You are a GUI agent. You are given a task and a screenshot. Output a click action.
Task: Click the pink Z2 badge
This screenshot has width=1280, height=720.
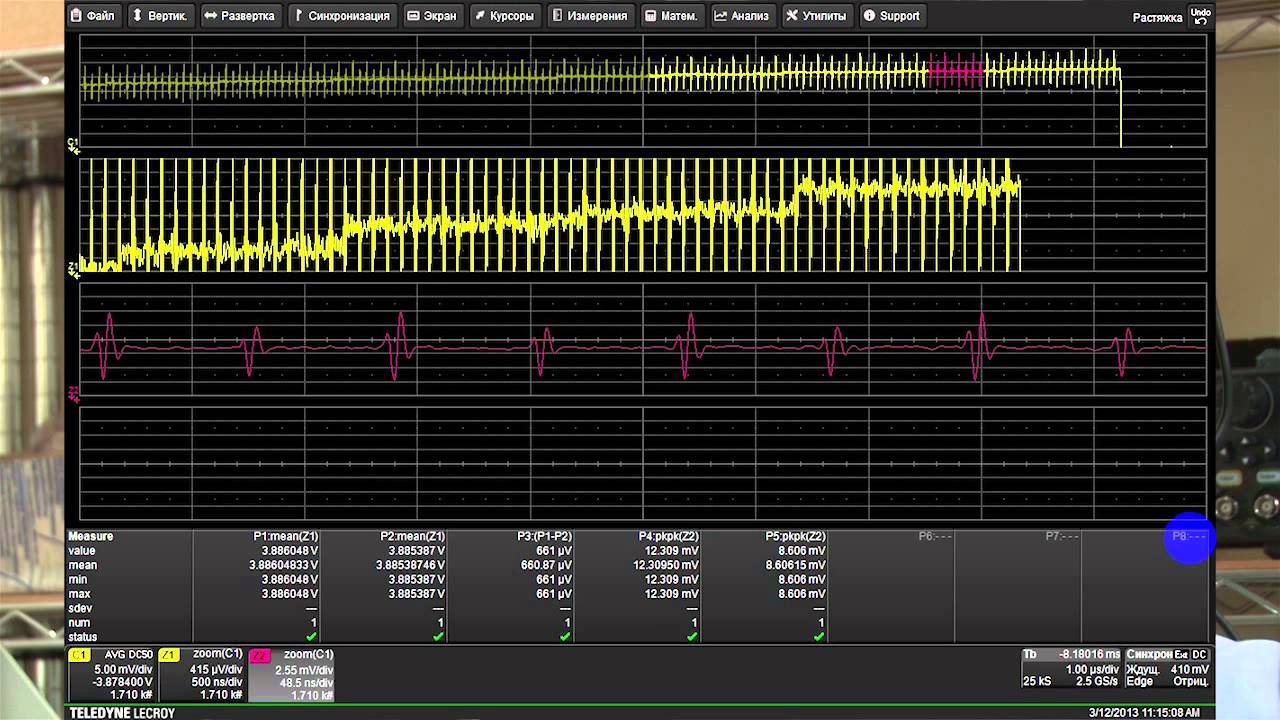point(259,655)
